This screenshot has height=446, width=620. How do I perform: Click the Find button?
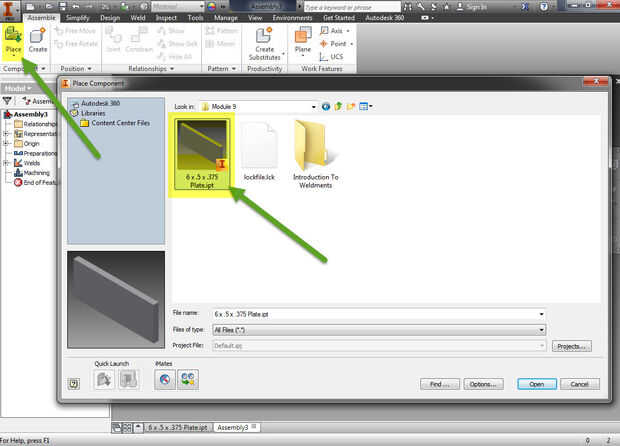click(440, 384)
